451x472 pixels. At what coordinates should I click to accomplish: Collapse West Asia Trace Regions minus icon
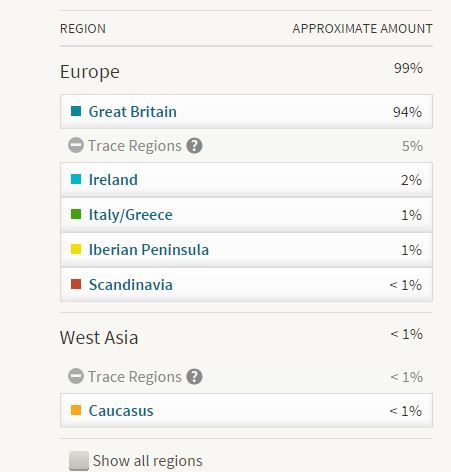click(x=76, y=376)
